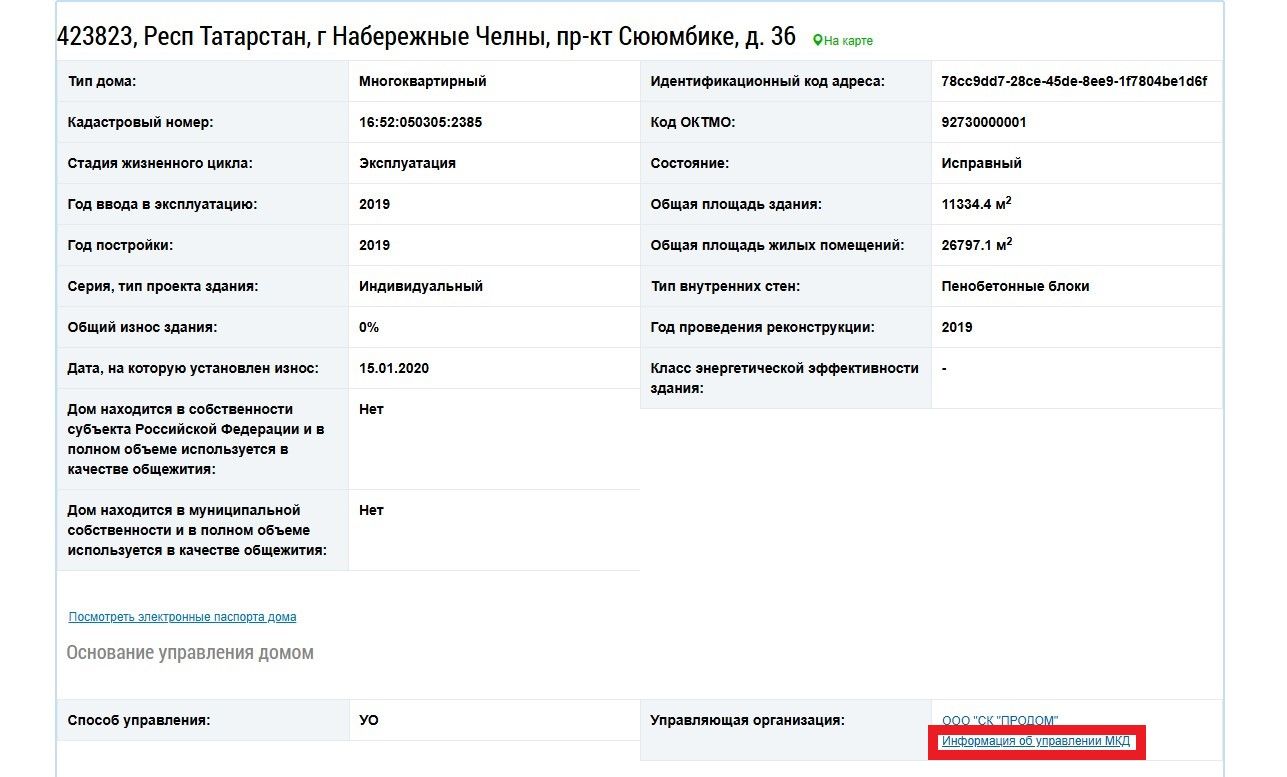This screenshot has width=1287, height=777.
Task: Click the 'Многоквартирный' house type value
Action: pos(422,81)
